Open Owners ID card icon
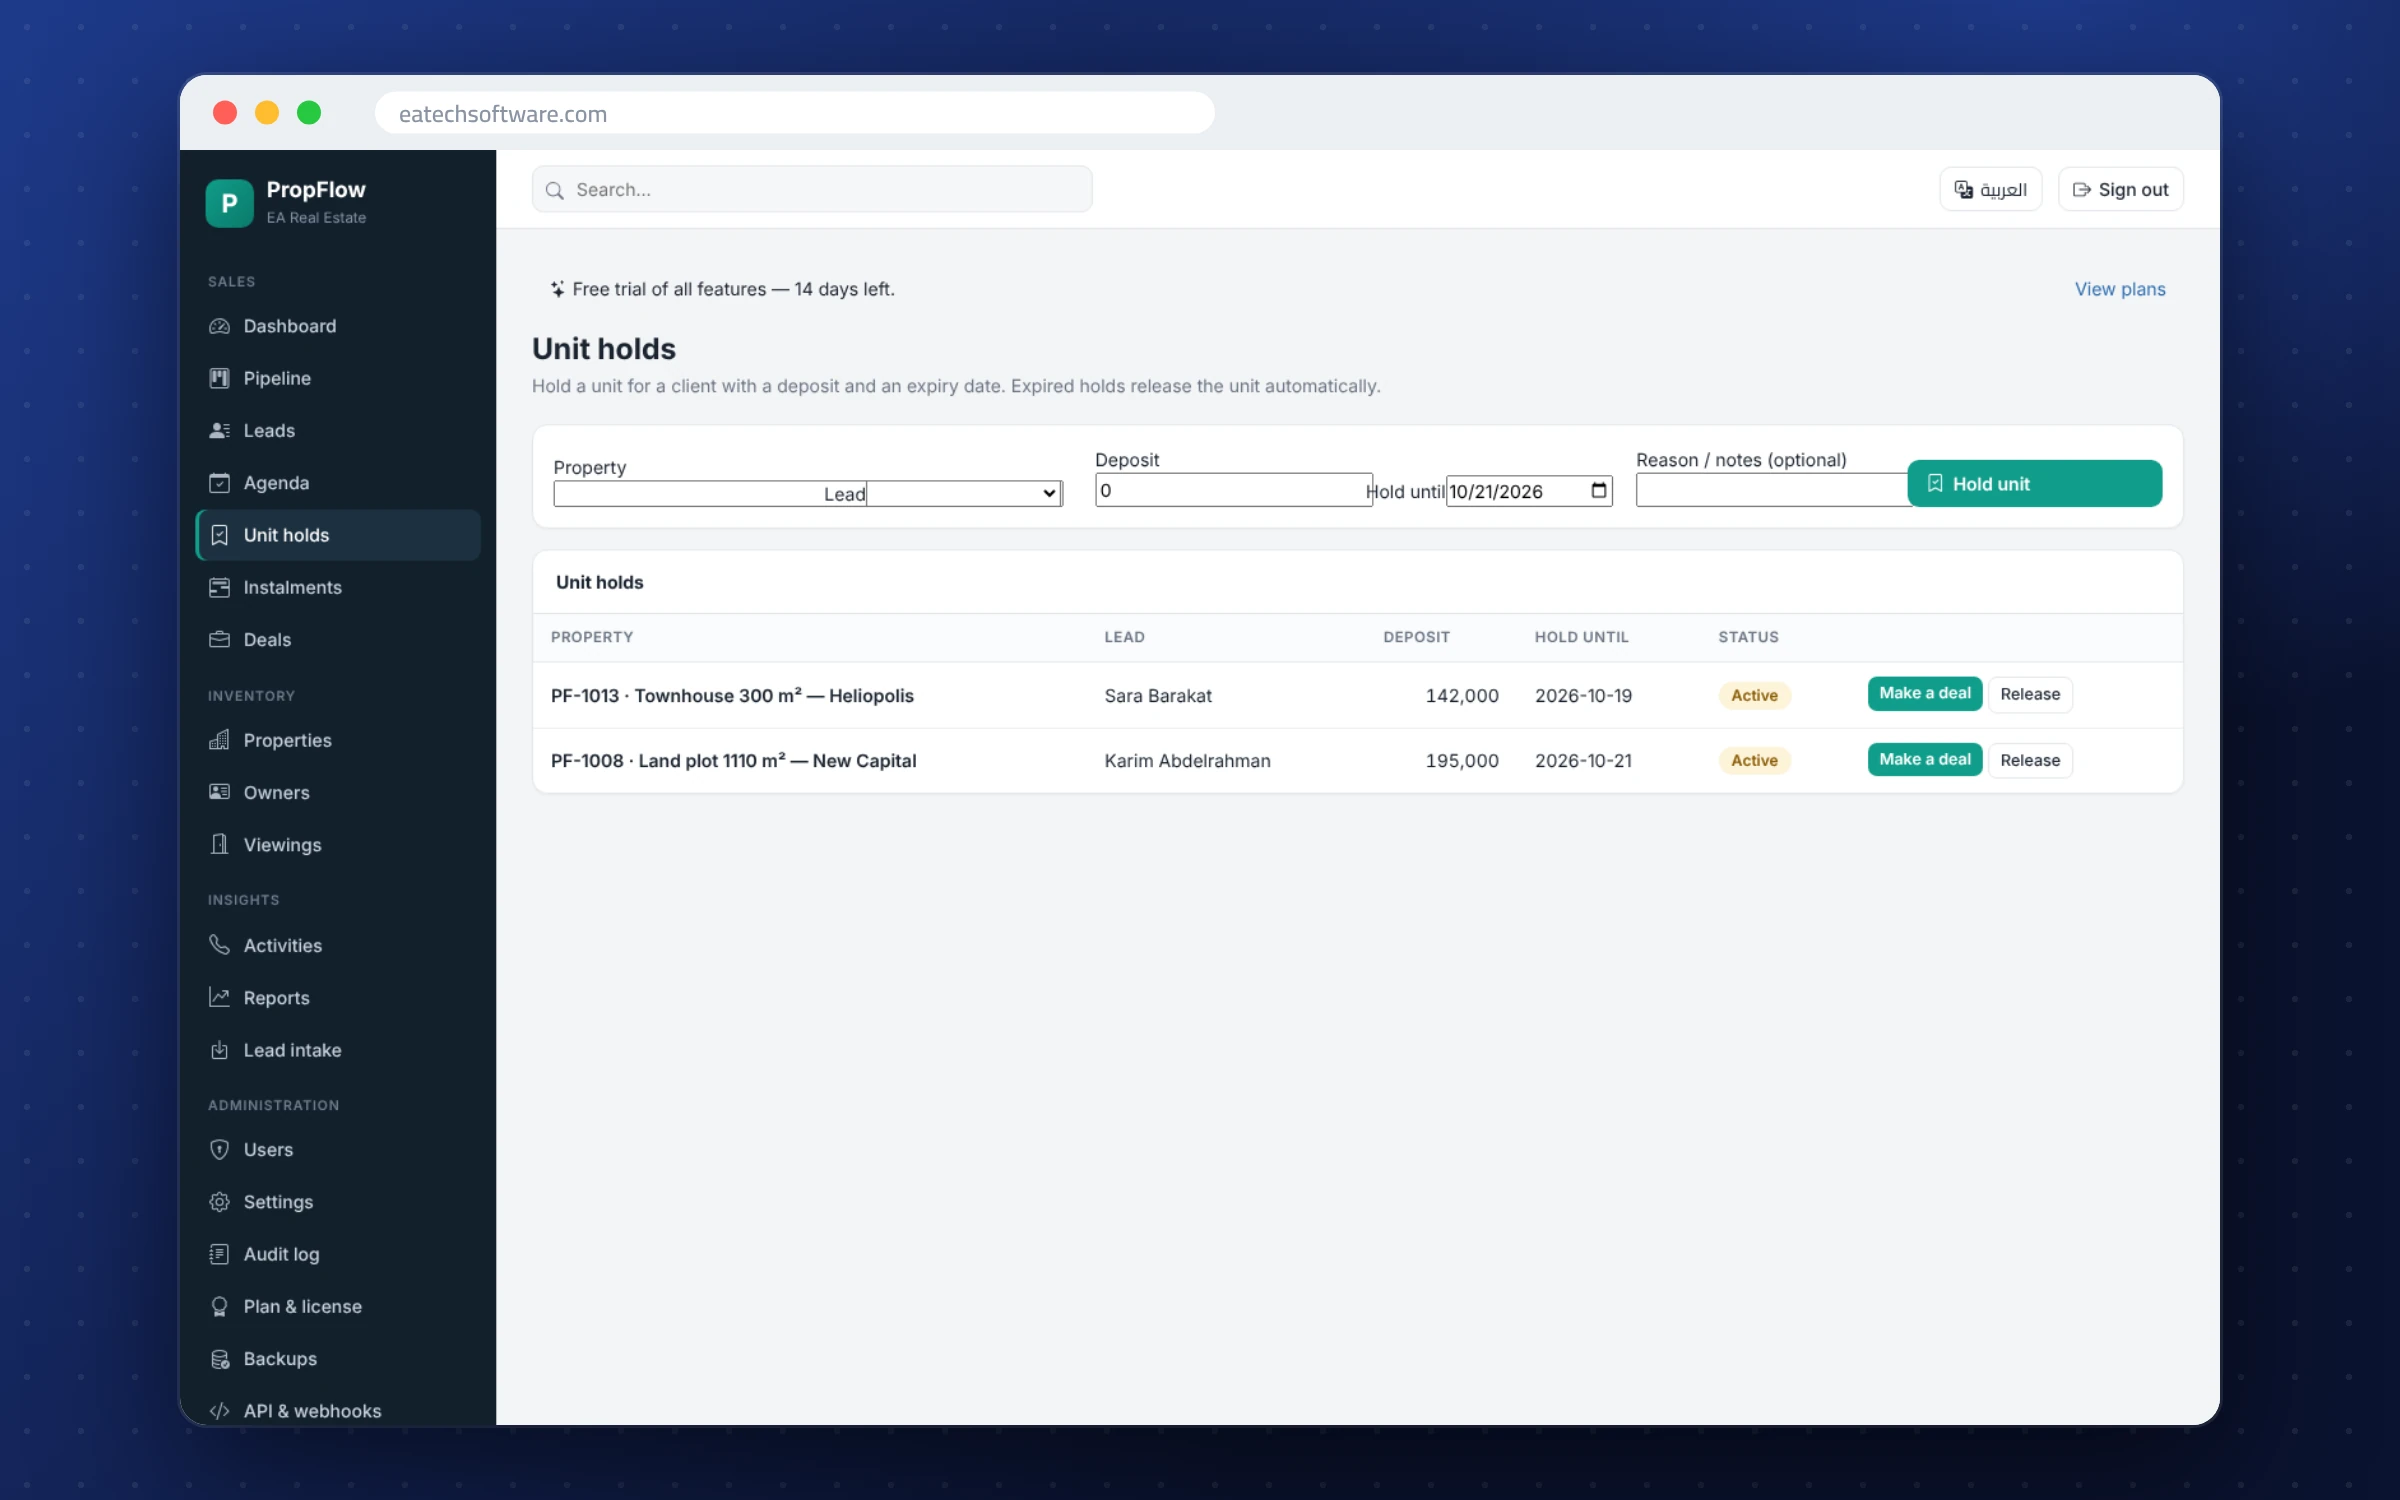Viewport: 2400px width, 1500px height. [x=219, y=792]
